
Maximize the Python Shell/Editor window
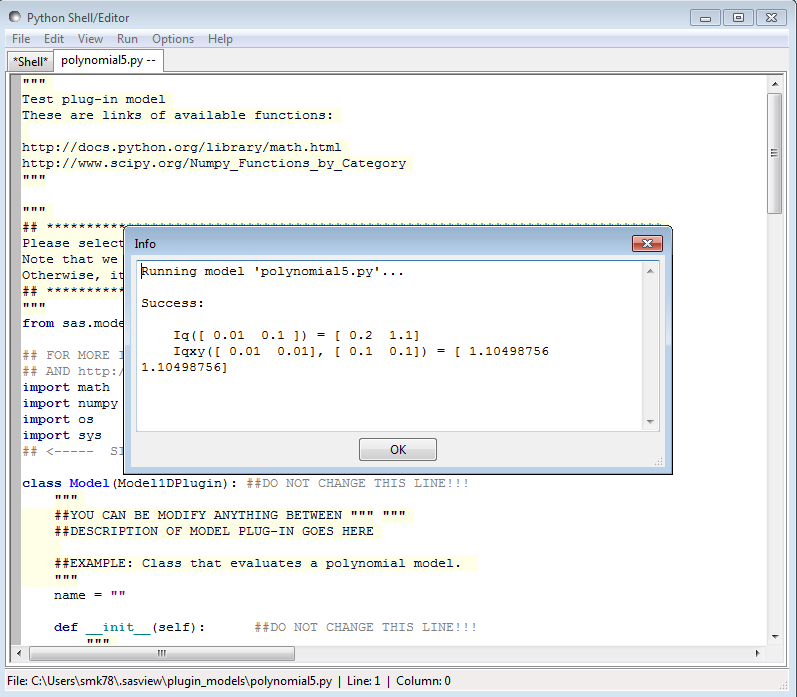point(739,17)
